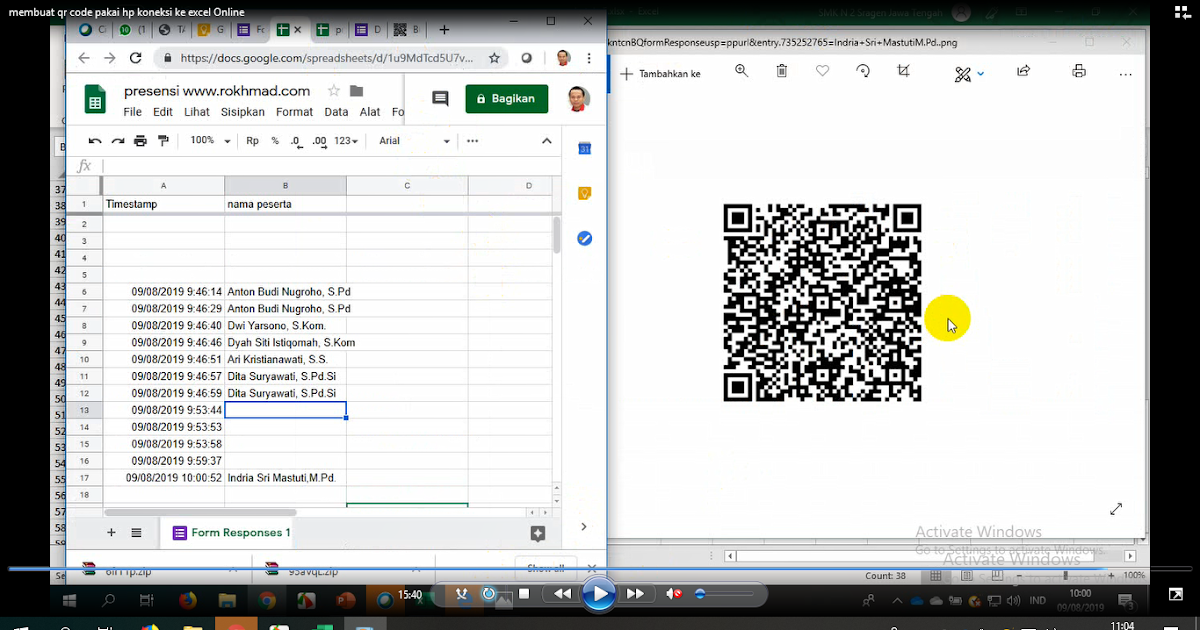Click the play button on media player

[599, 594]
